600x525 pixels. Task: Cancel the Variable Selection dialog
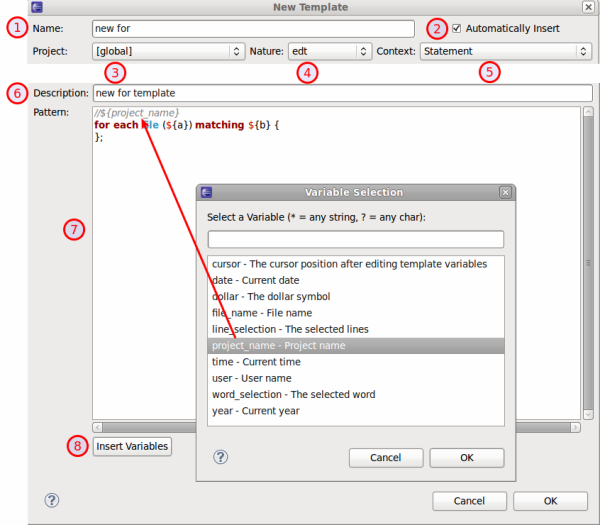(x=385, y=457)
